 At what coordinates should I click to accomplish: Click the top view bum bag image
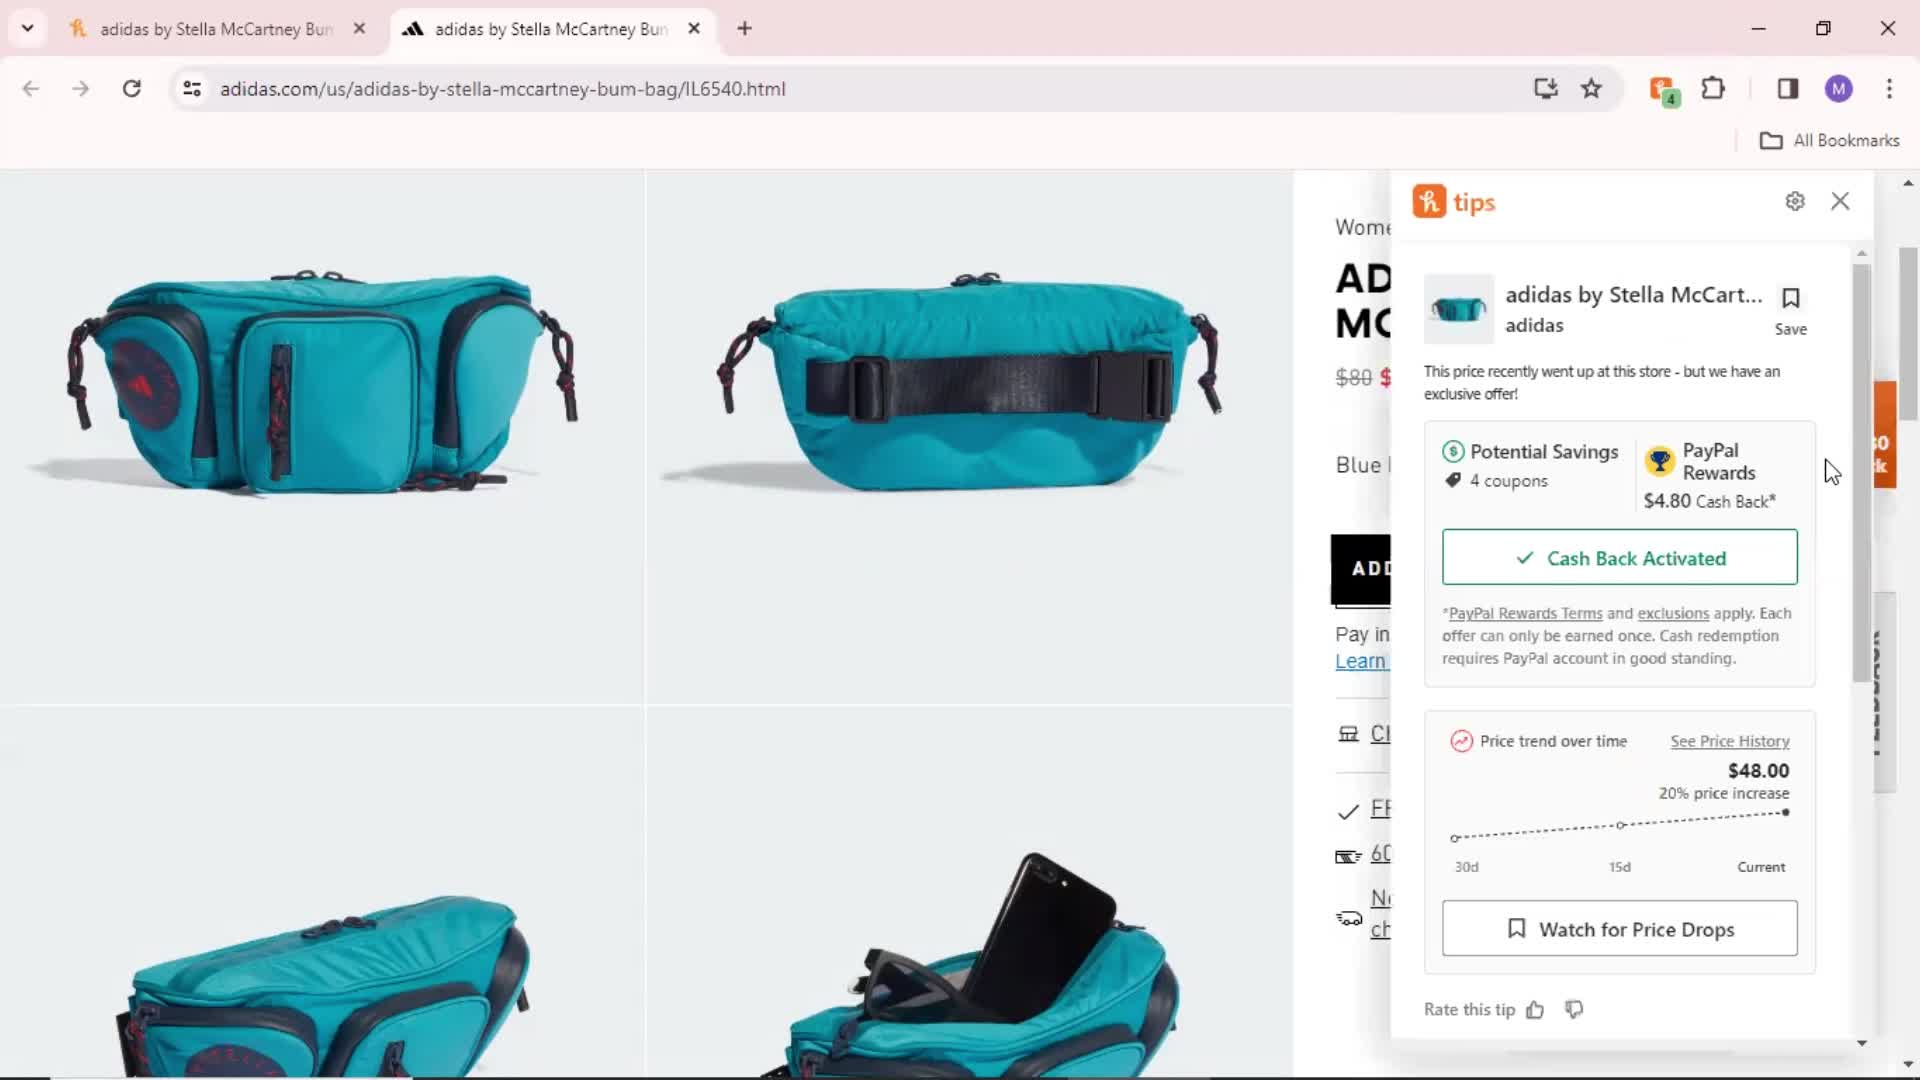322,892
